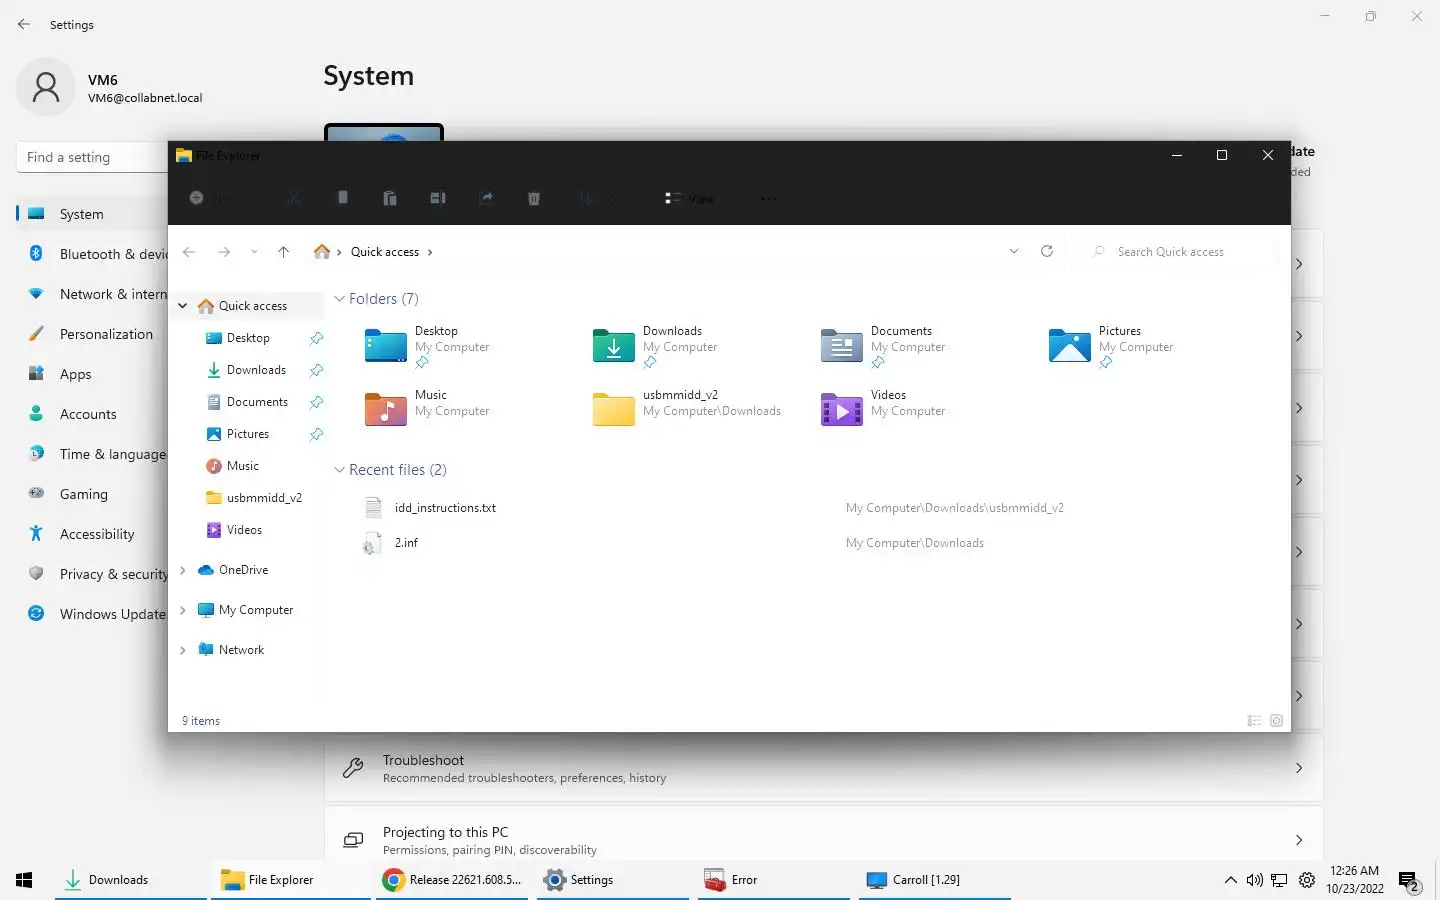The height and width of the screenshot is (900, 1440).
Task: Select Pictures in the navigation pane
Action: click(x=247, y=434)
